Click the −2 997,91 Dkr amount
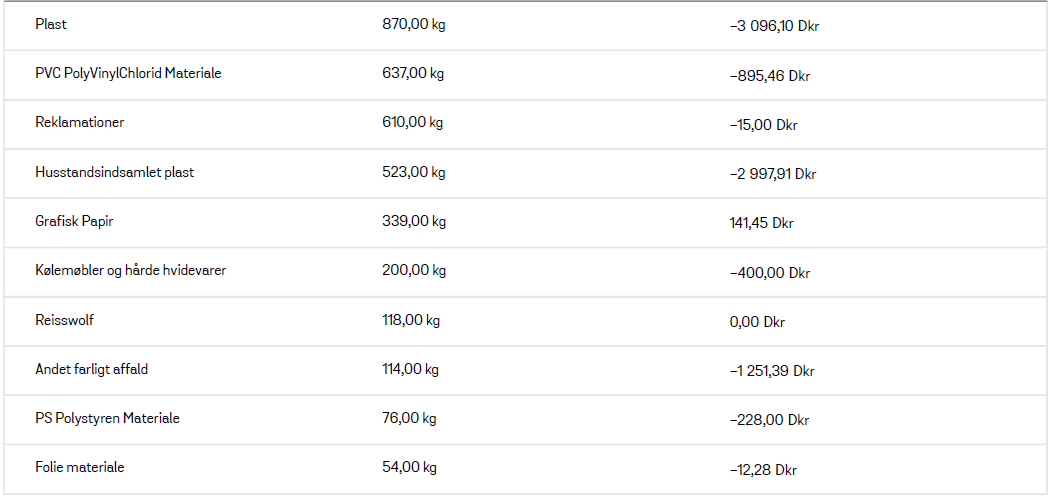 (773, 174)
